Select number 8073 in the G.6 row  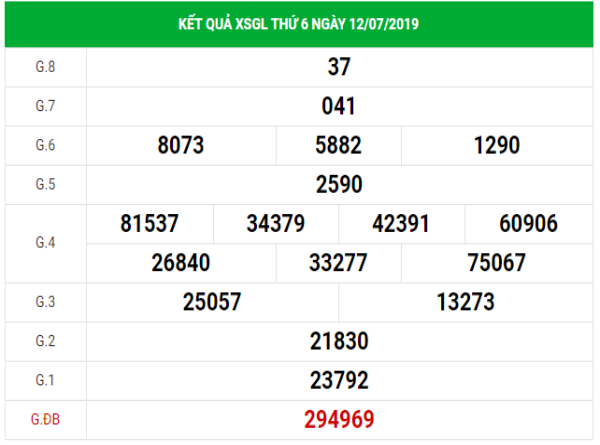click(181, 145)
